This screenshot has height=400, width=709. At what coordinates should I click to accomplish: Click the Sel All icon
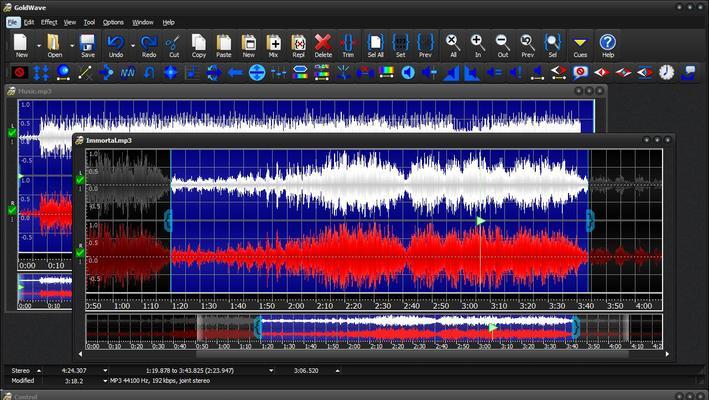tap(375, 46)
